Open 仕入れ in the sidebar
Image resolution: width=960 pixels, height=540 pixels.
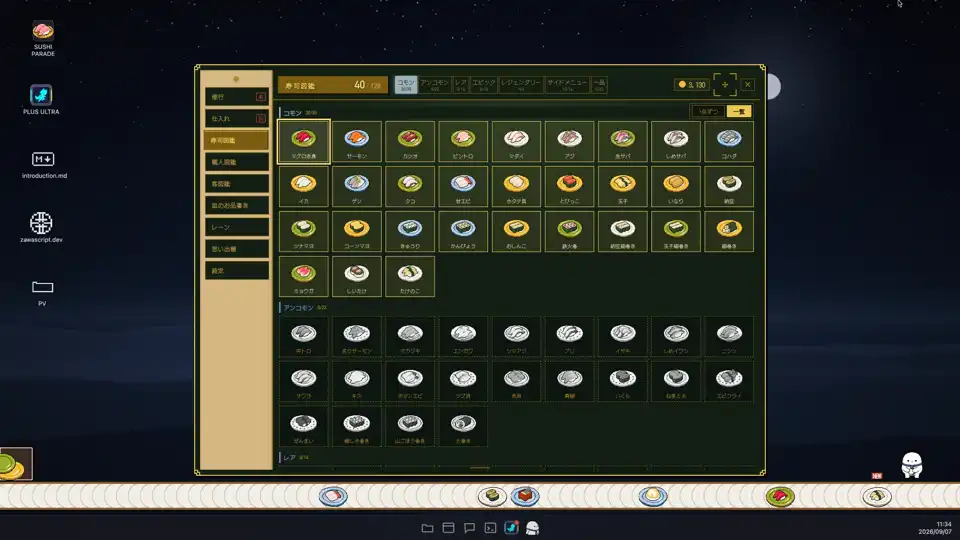pyautogui.click(x=237, y=119)
